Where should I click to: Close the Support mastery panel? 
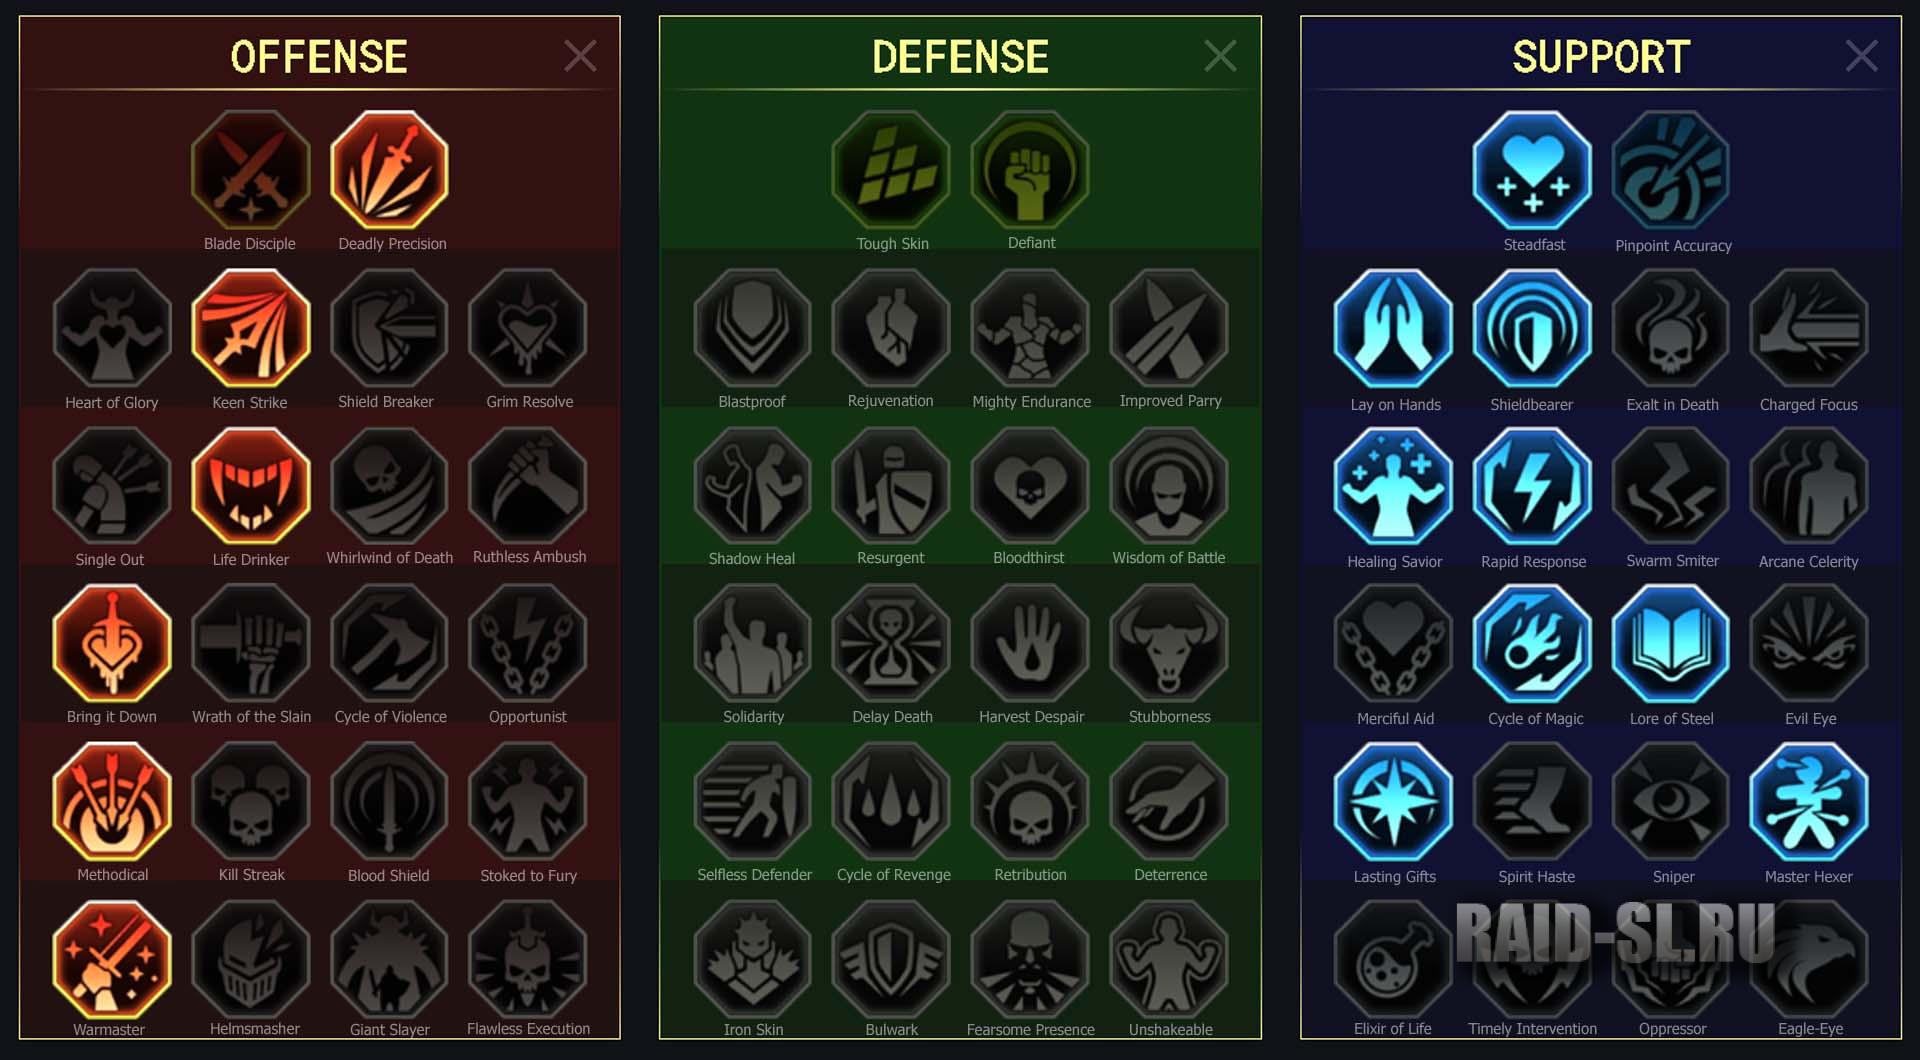pos(1861,56)
